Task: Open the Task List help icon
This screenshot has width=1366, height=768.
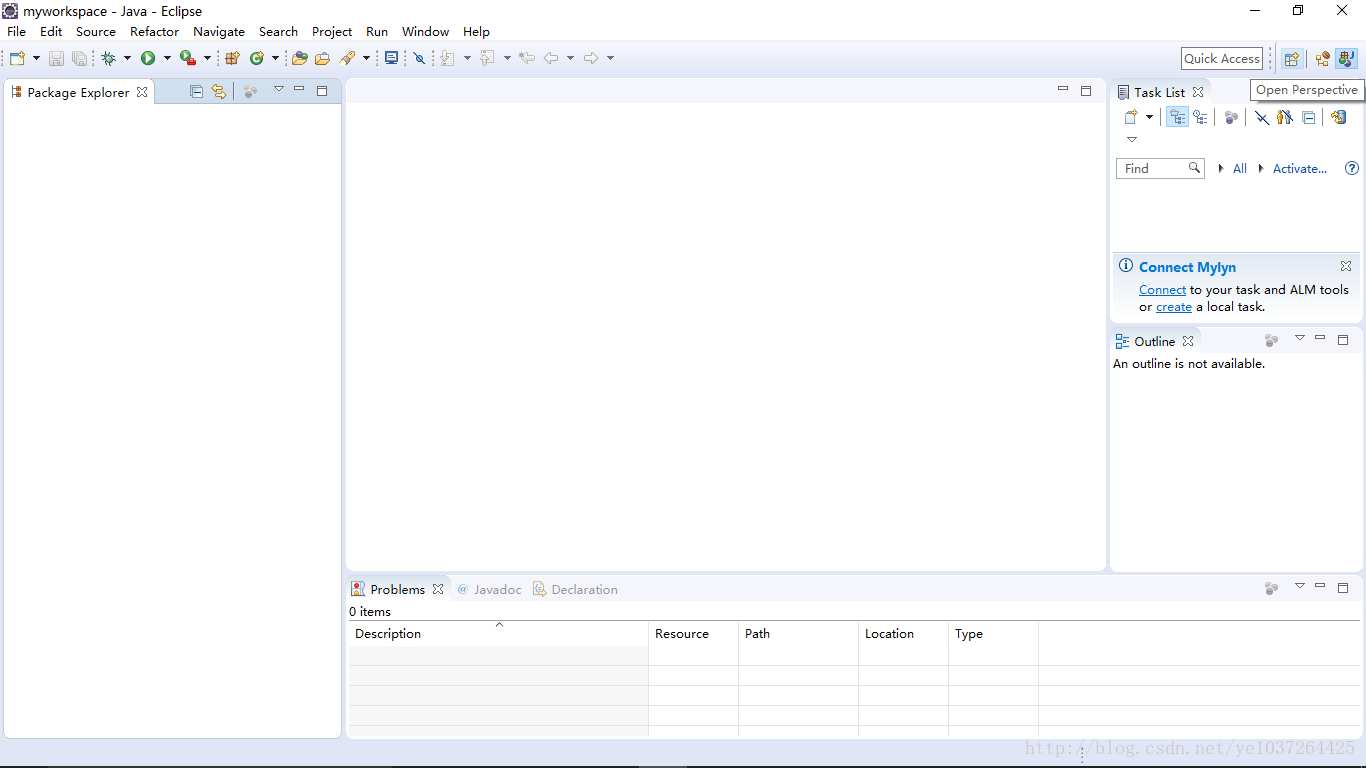Action: pos(1352,168)
